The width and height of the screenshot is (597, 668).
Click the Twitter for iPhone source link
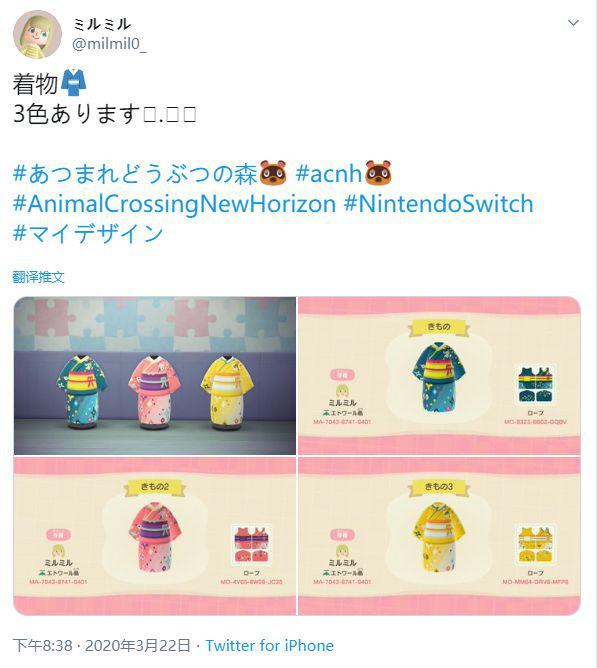click(270, 645)
